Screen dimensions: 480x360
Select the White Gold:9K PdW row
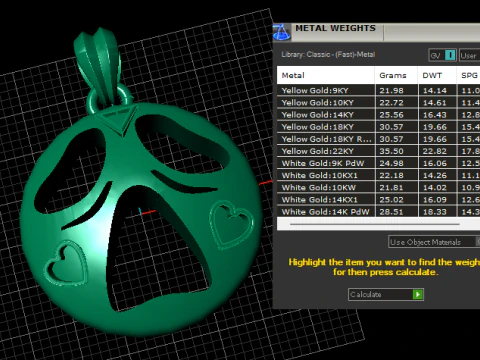(378, 163)
